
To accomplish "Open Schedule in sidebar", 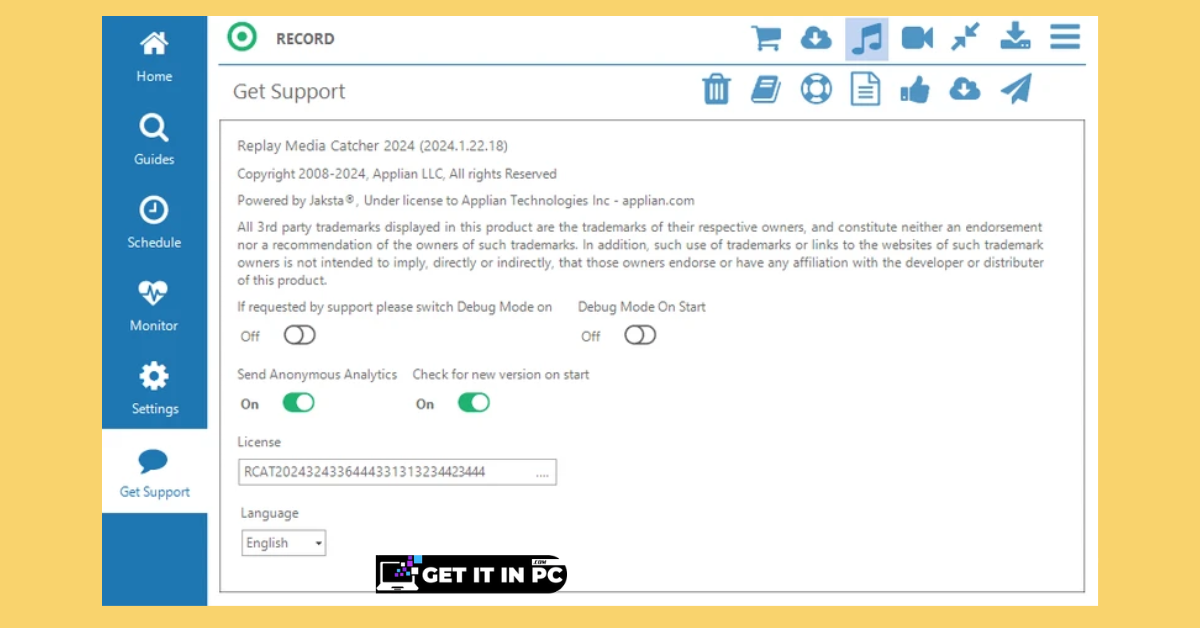I will [154, 223].
